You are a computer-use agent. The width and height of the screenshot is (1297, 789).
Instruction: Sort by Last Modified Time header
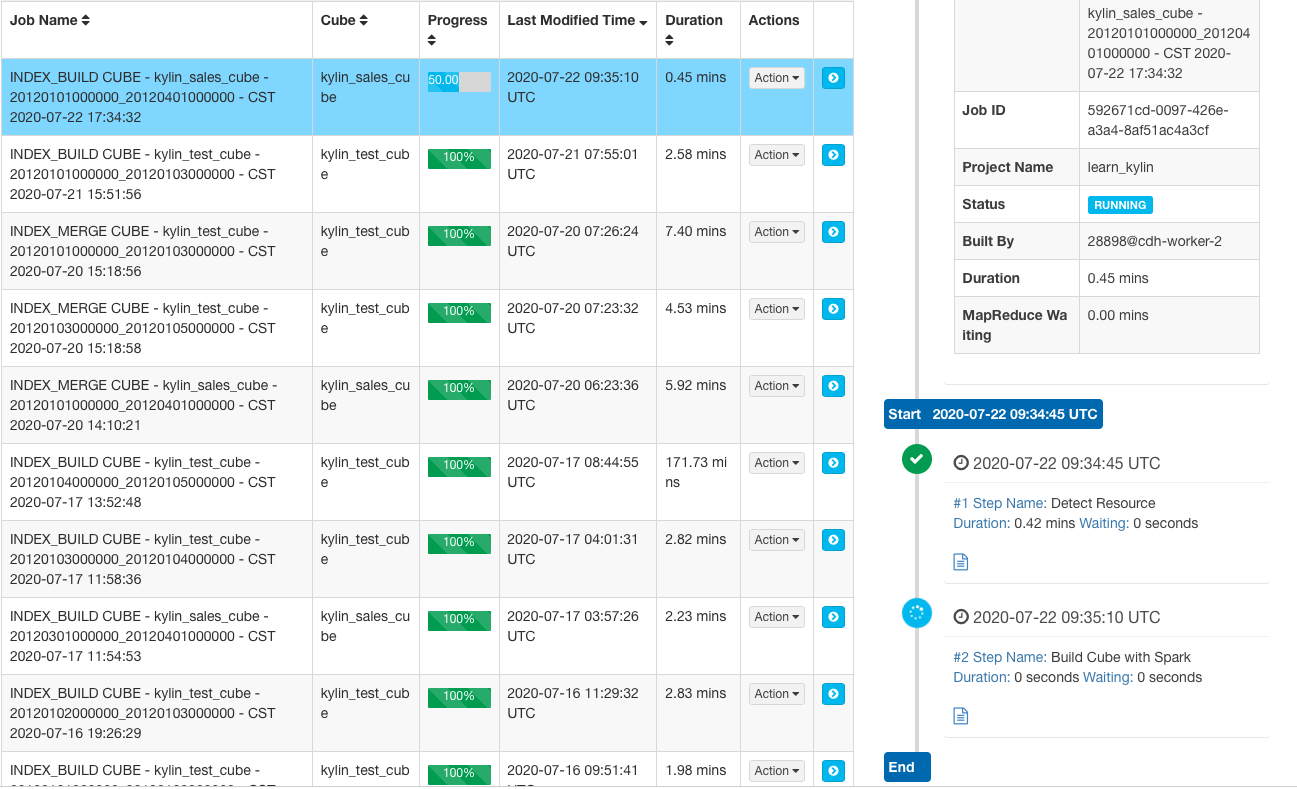click(576, 21)
